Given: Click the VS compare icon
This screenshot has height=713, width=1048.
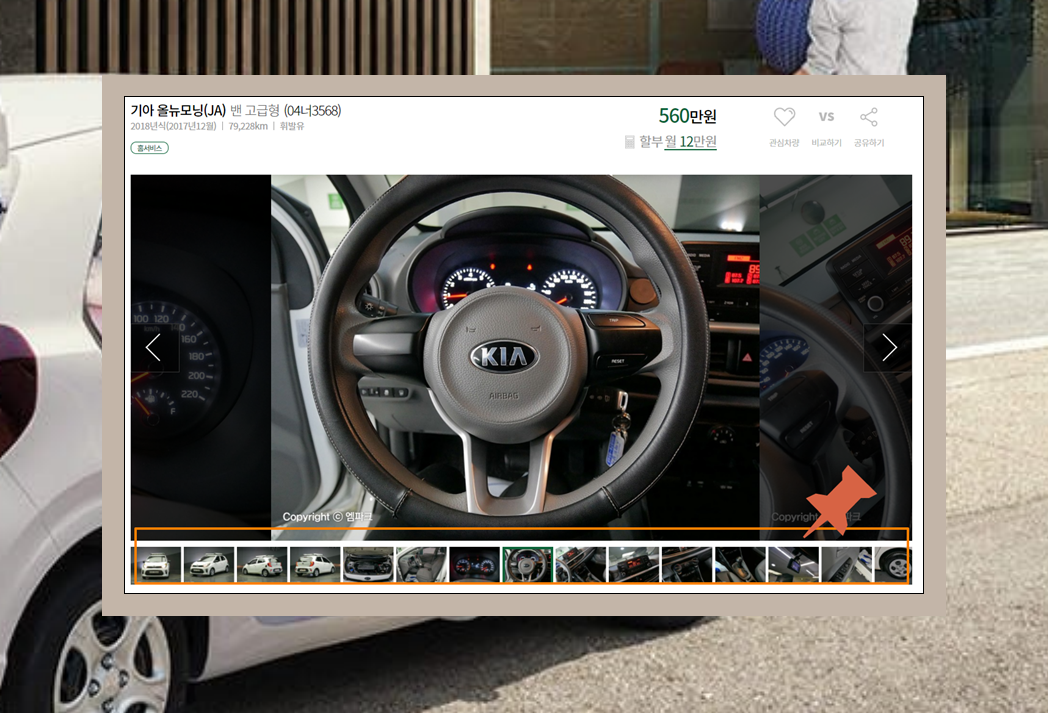Looking at the screenshot, I should pos(826,116).
